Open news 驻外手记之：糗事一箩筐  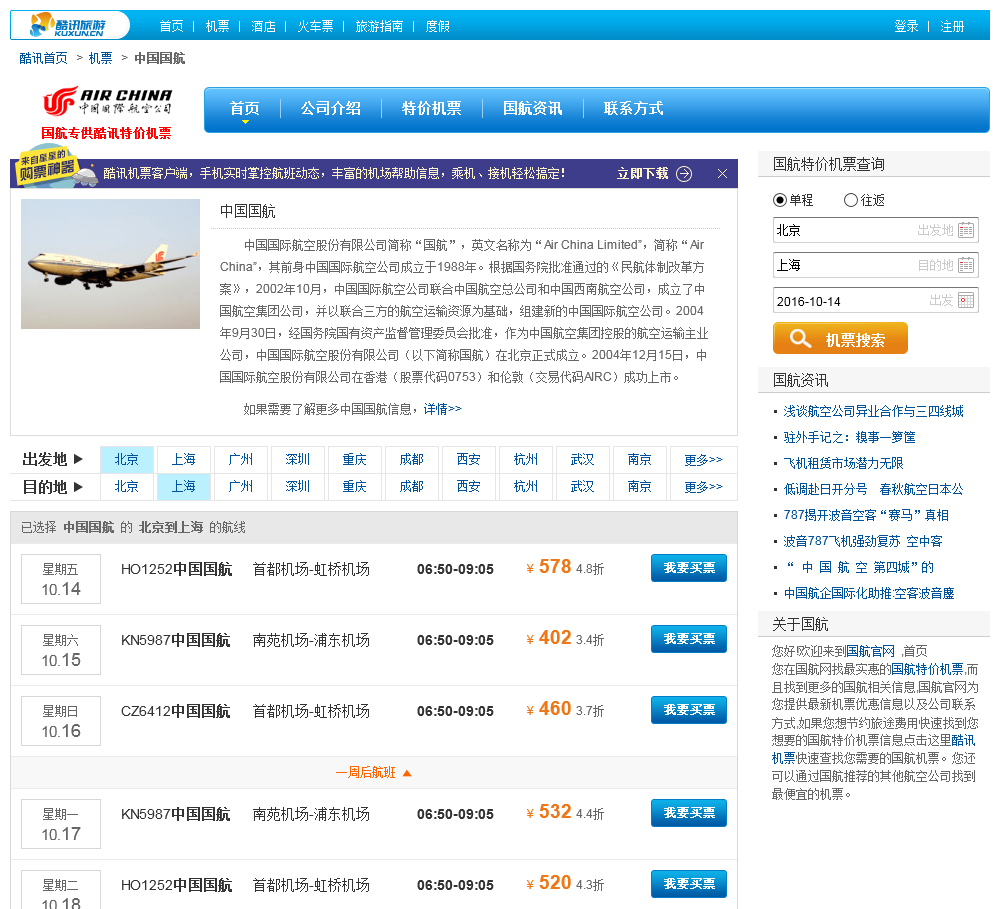pos(849,438)
